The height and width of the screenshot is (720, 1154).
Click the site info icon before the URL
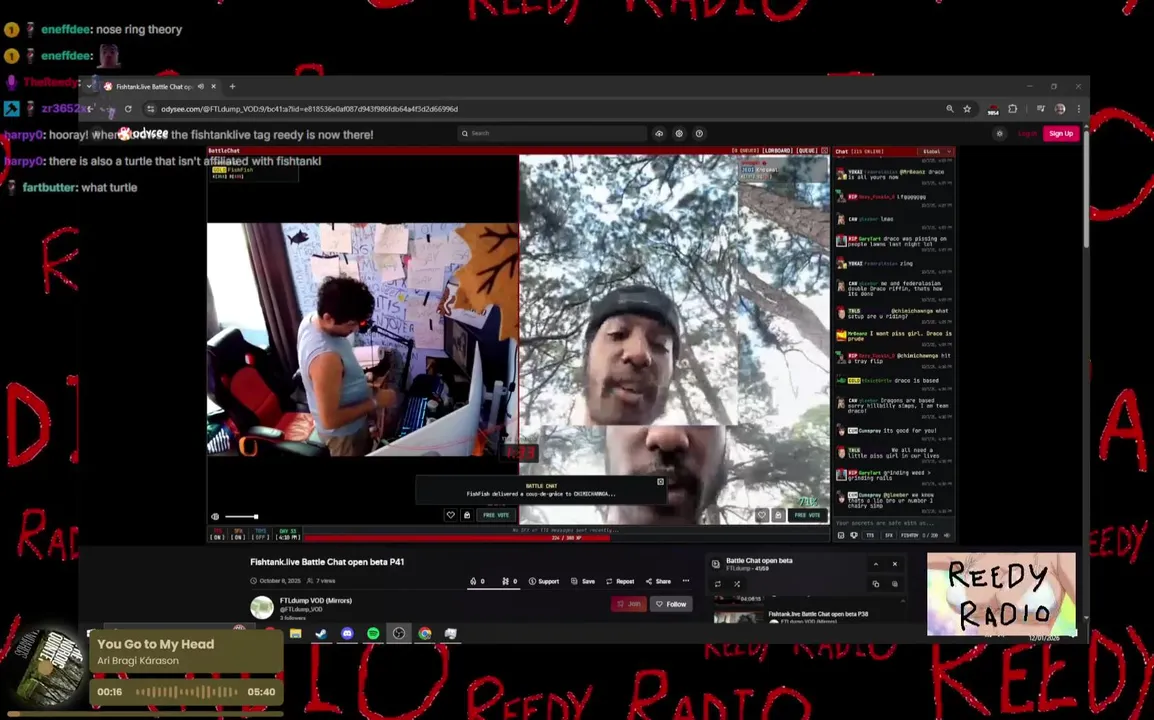click(x=151, y=109)
